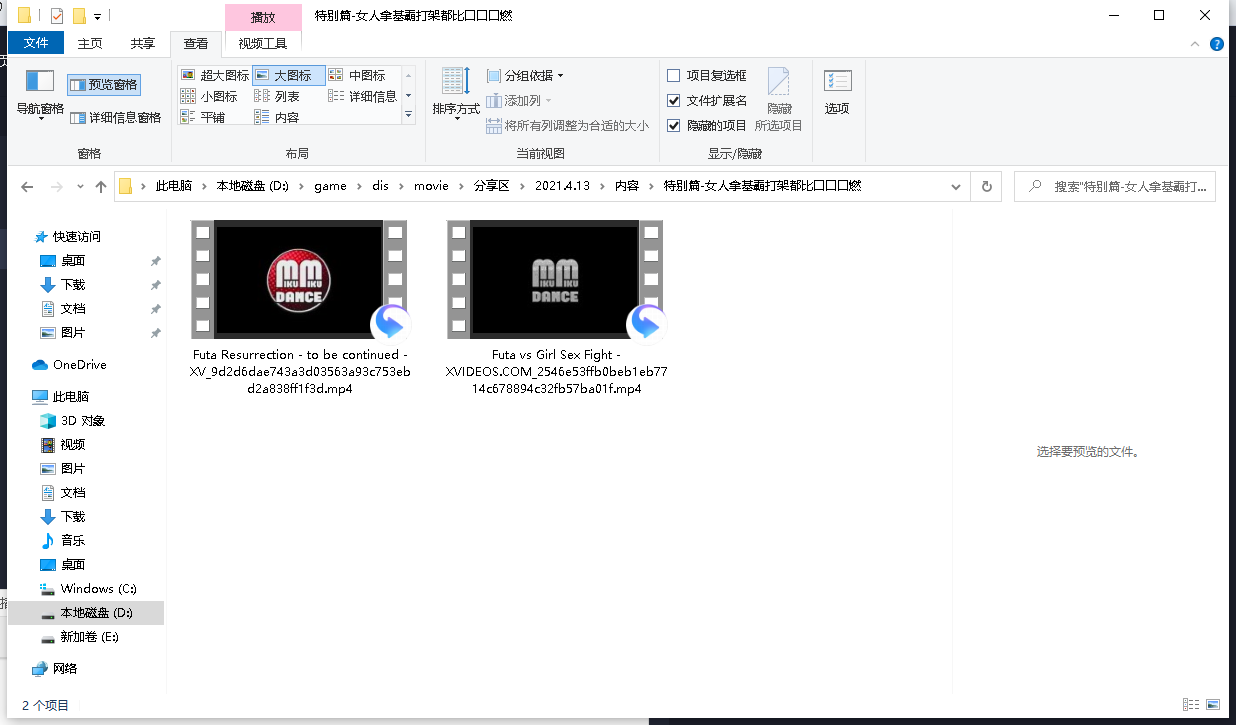
Task: Open pinned 文档 under quick access
Action: pyautogui.click(x=73, y=309)
